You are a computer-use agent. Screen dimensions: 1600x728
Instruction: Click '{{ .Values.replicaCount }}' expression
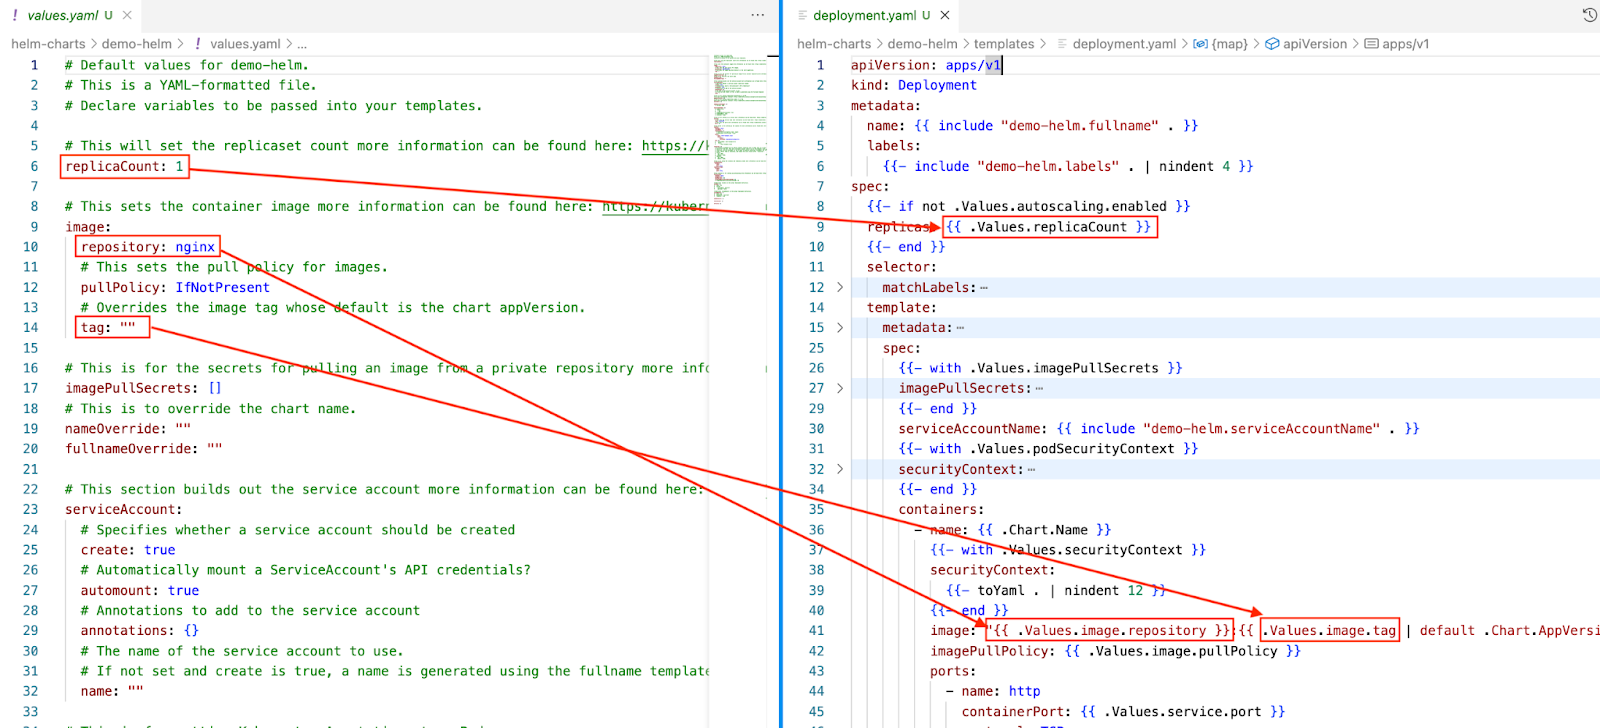coord(1049,227)
